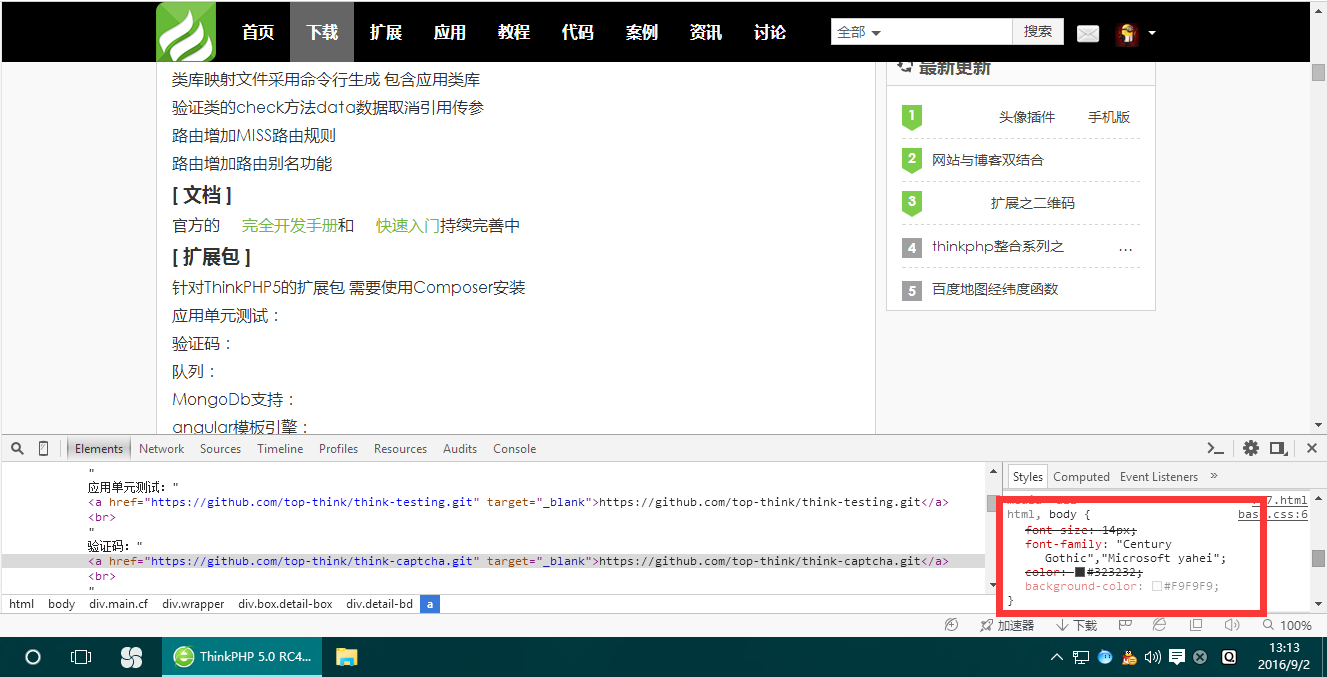Select div.wrapper in the element breadcrumb

[196, 604]
